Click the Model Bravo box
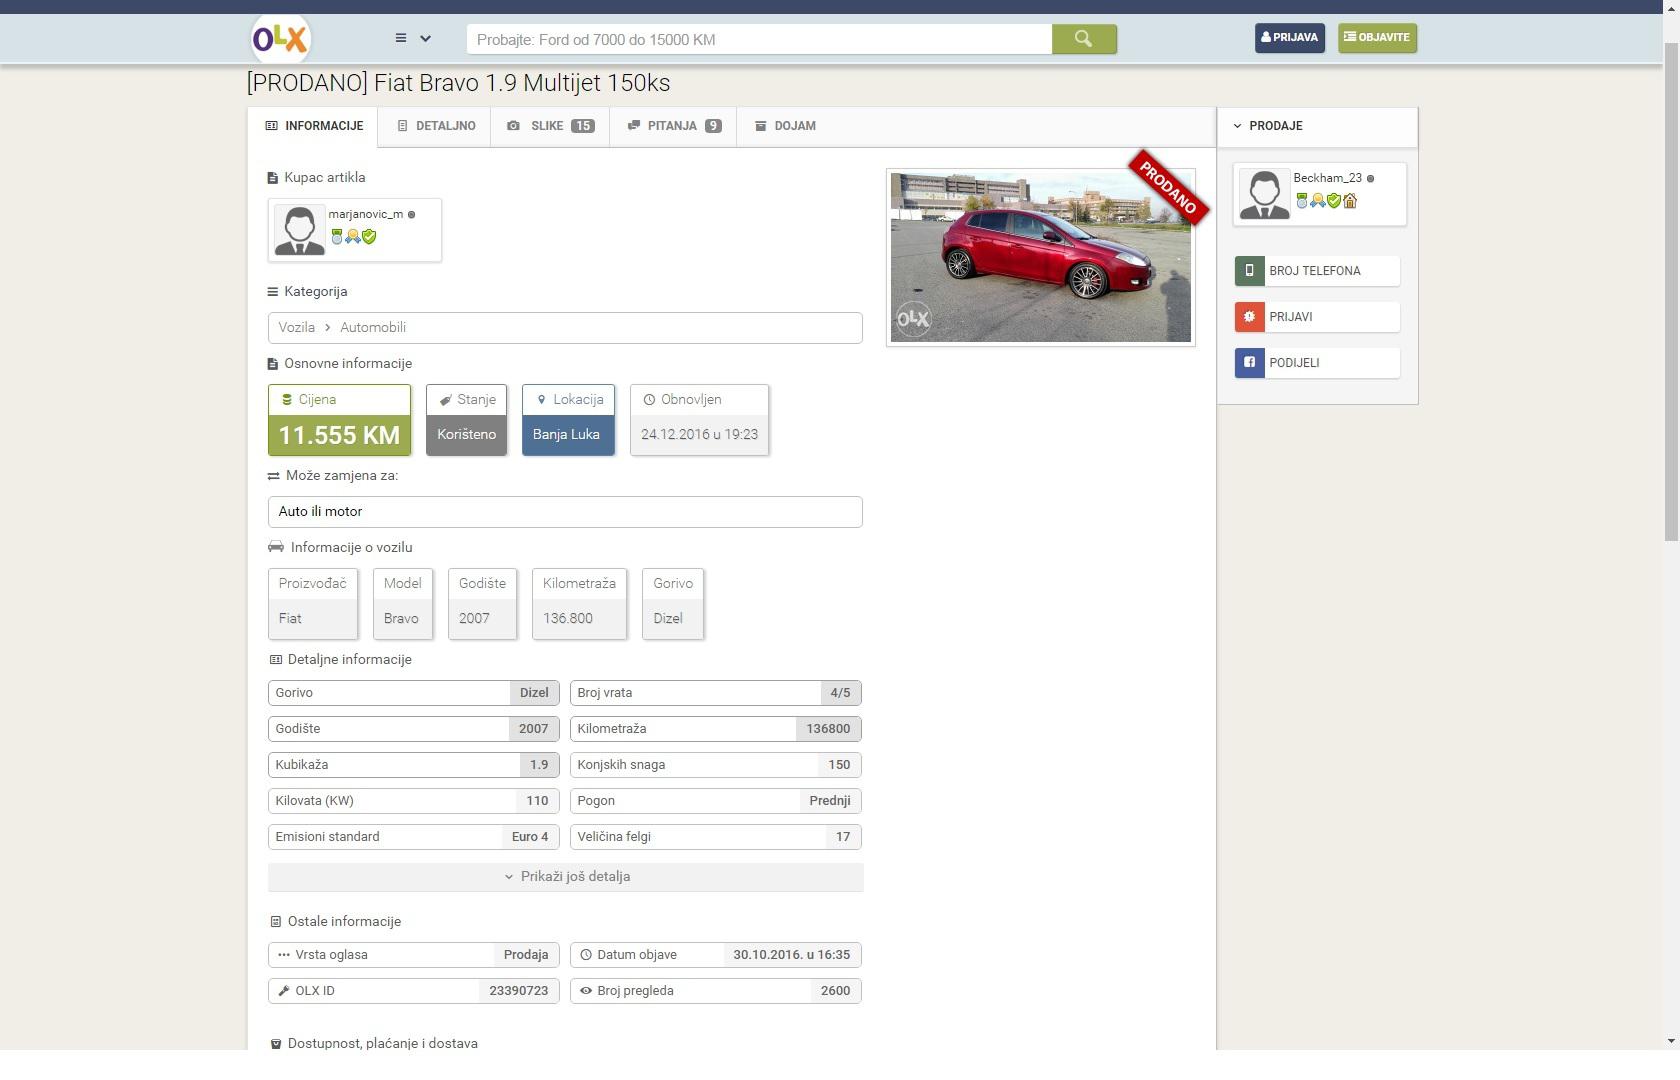The width and height of the screenshot is (1680, 1080). pyautogui.click(x=402, y=604)
